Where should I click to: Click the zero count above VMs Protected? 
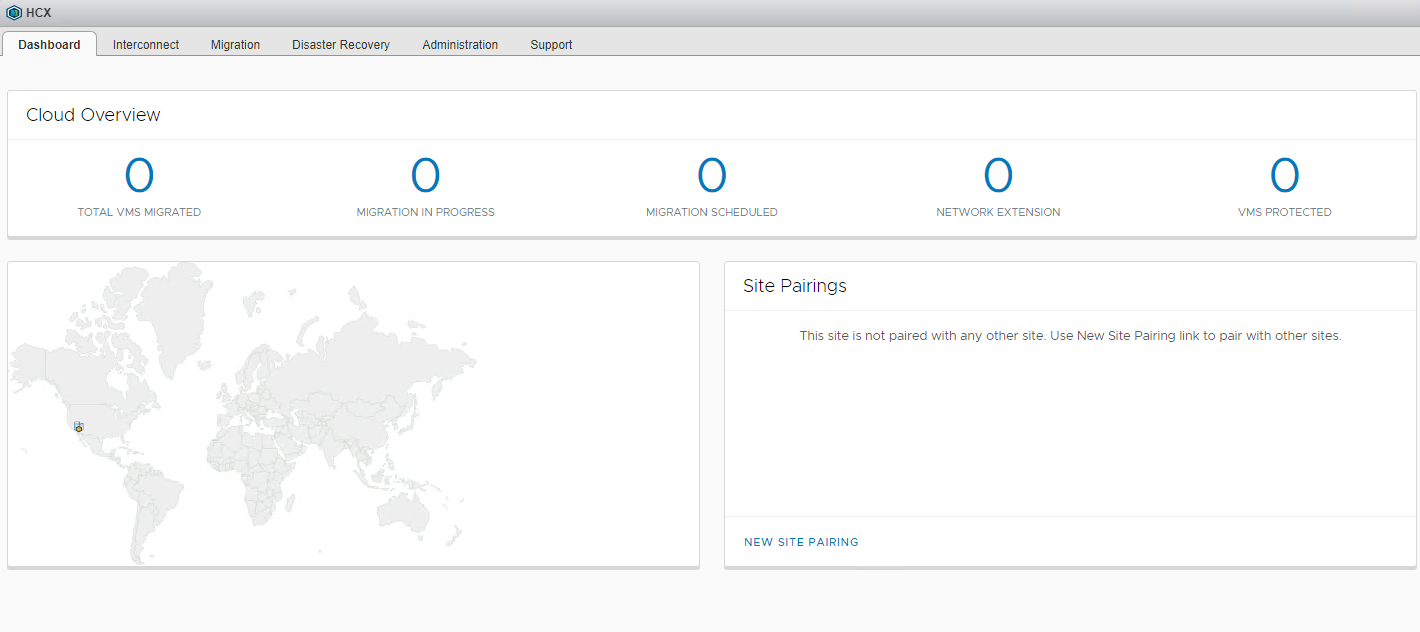click(x=1284, y=176)
